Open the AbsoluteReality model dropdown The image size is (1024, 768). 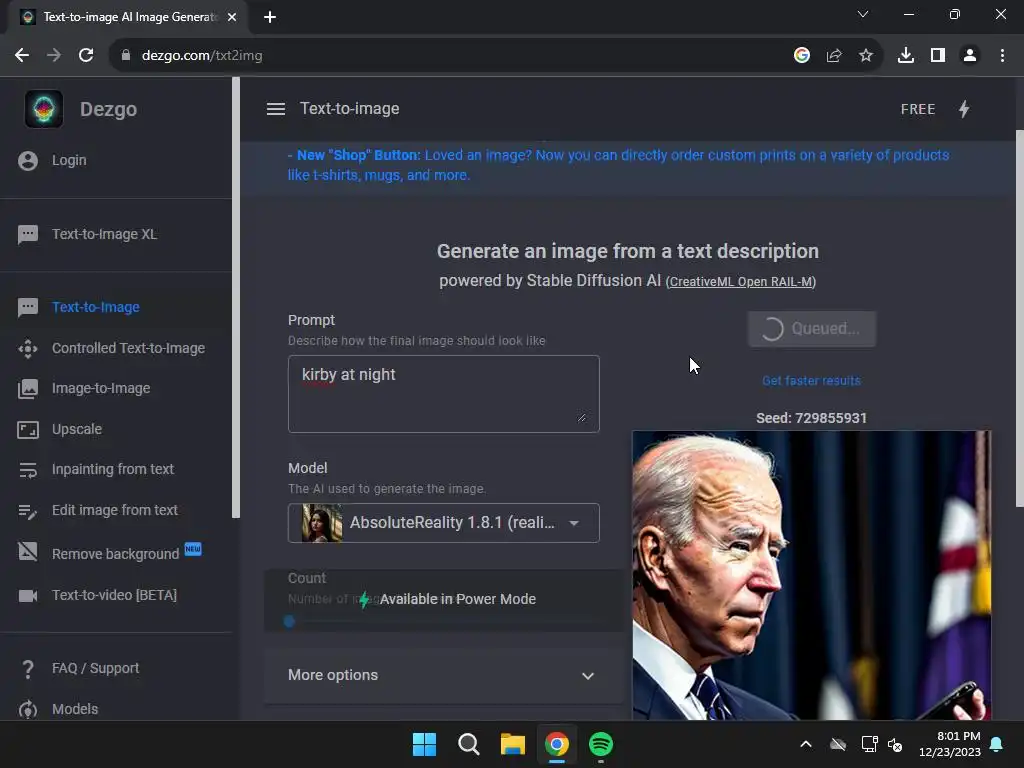click(443, 522)
